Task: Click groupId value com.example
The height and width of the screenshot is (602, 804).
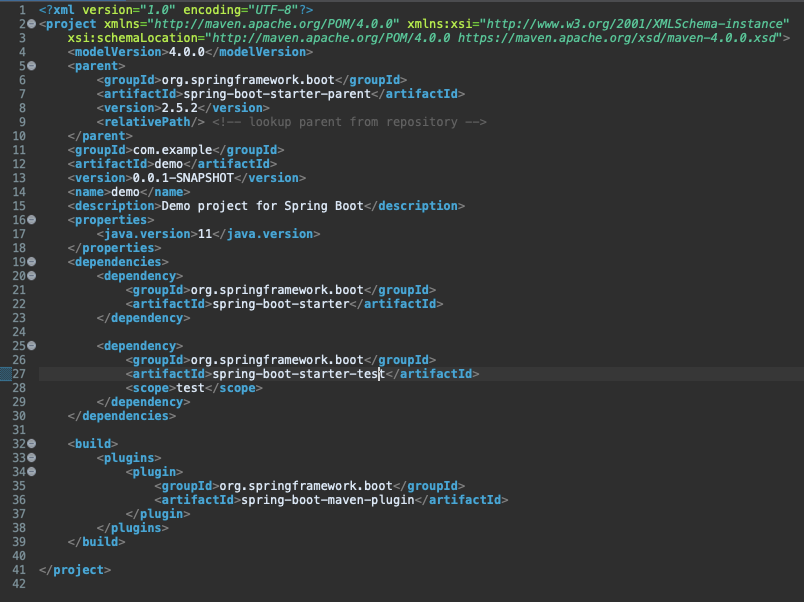Action: (x=172, y=150)
